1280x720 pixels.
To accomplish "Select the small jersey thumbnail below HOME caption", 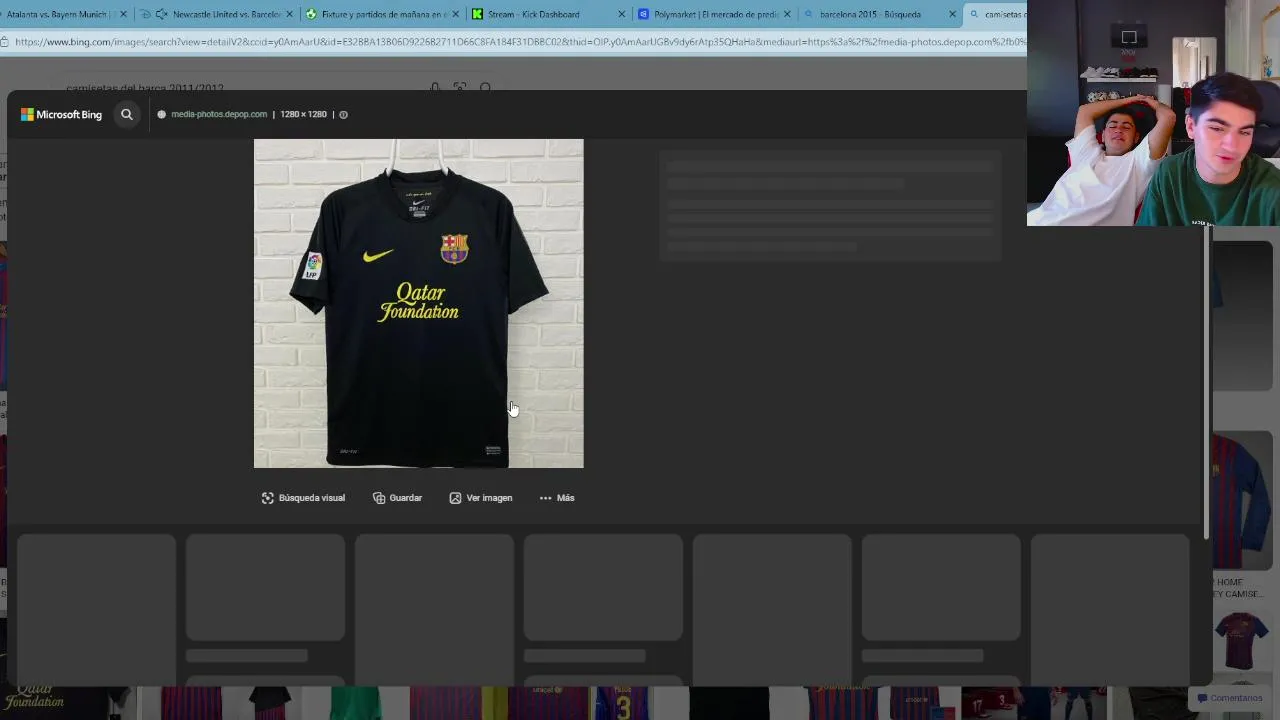I will [1241, 641].
